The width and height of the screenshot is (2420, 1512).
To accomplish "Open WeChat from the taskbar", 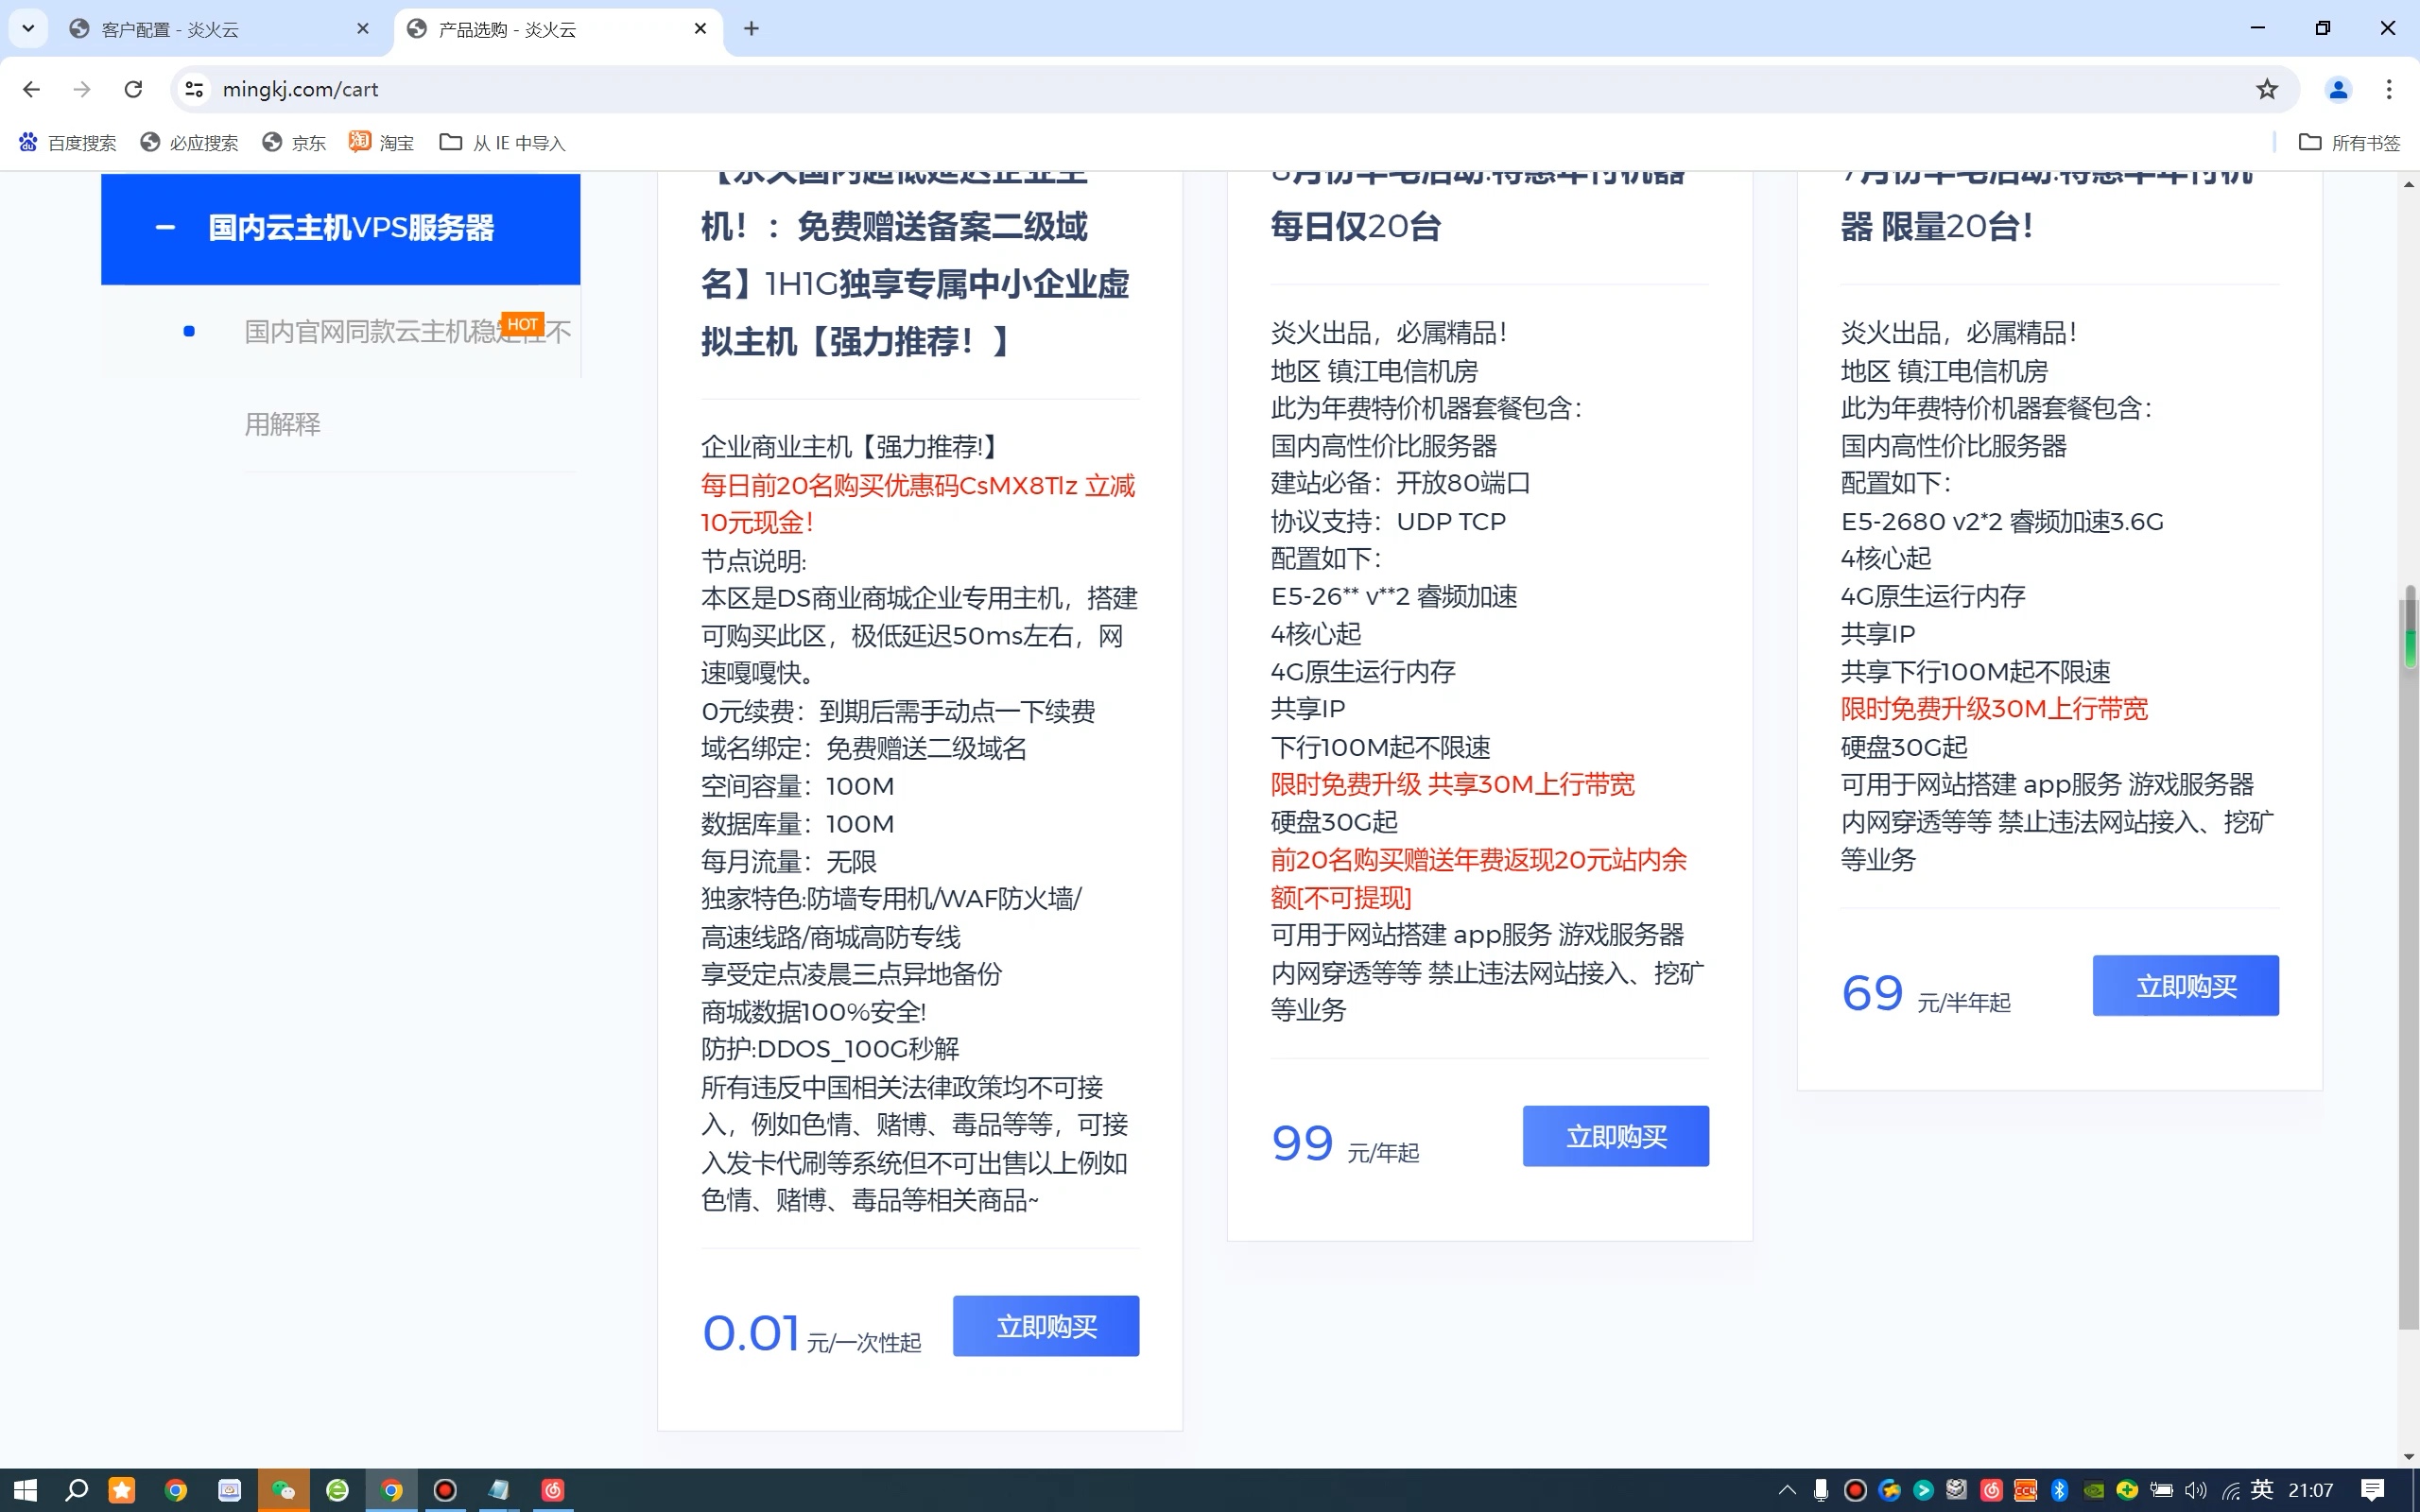I will click(283, 1490).
